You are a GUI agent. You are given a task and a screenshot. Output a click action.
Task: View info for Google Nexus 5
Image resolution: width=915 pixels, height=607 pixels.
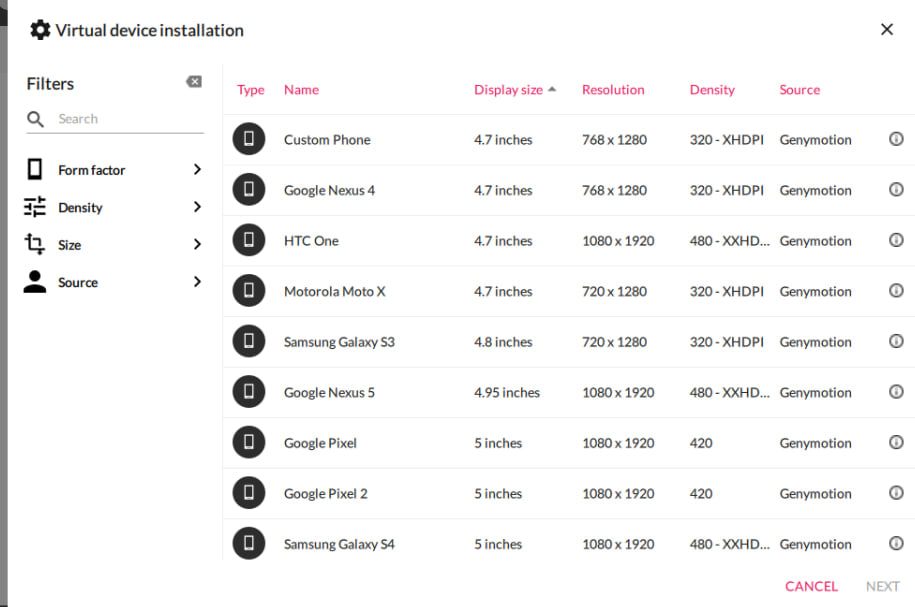896,392
